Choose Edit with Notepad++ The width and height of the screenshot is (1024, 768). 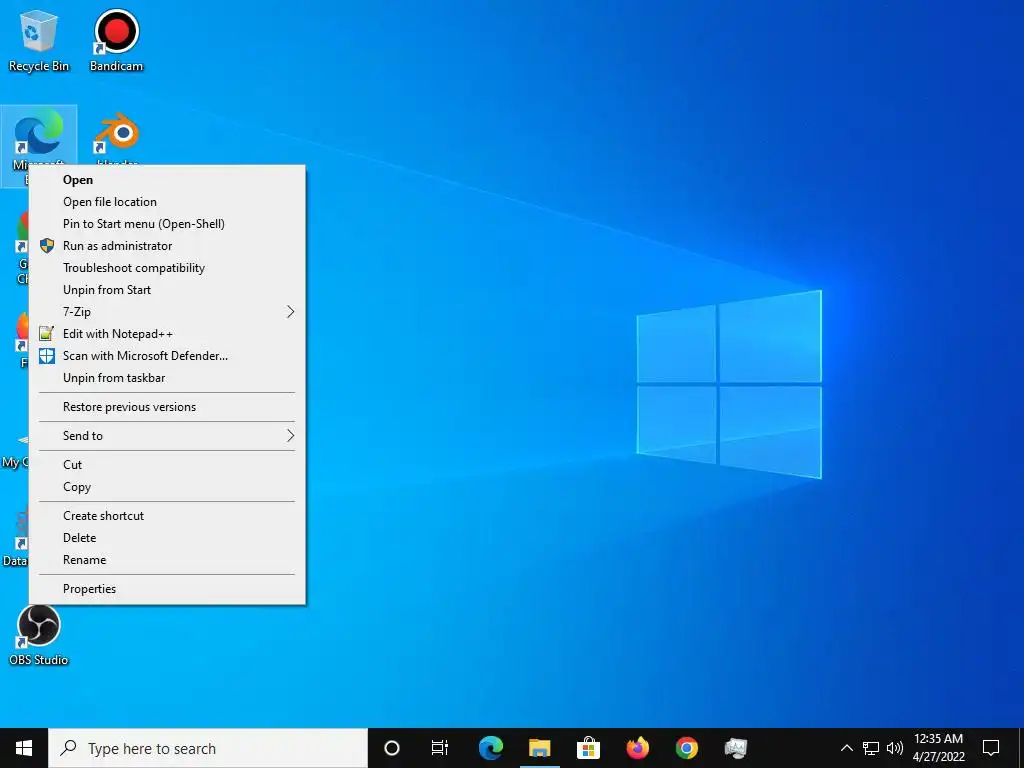click(x=167, y=334)
